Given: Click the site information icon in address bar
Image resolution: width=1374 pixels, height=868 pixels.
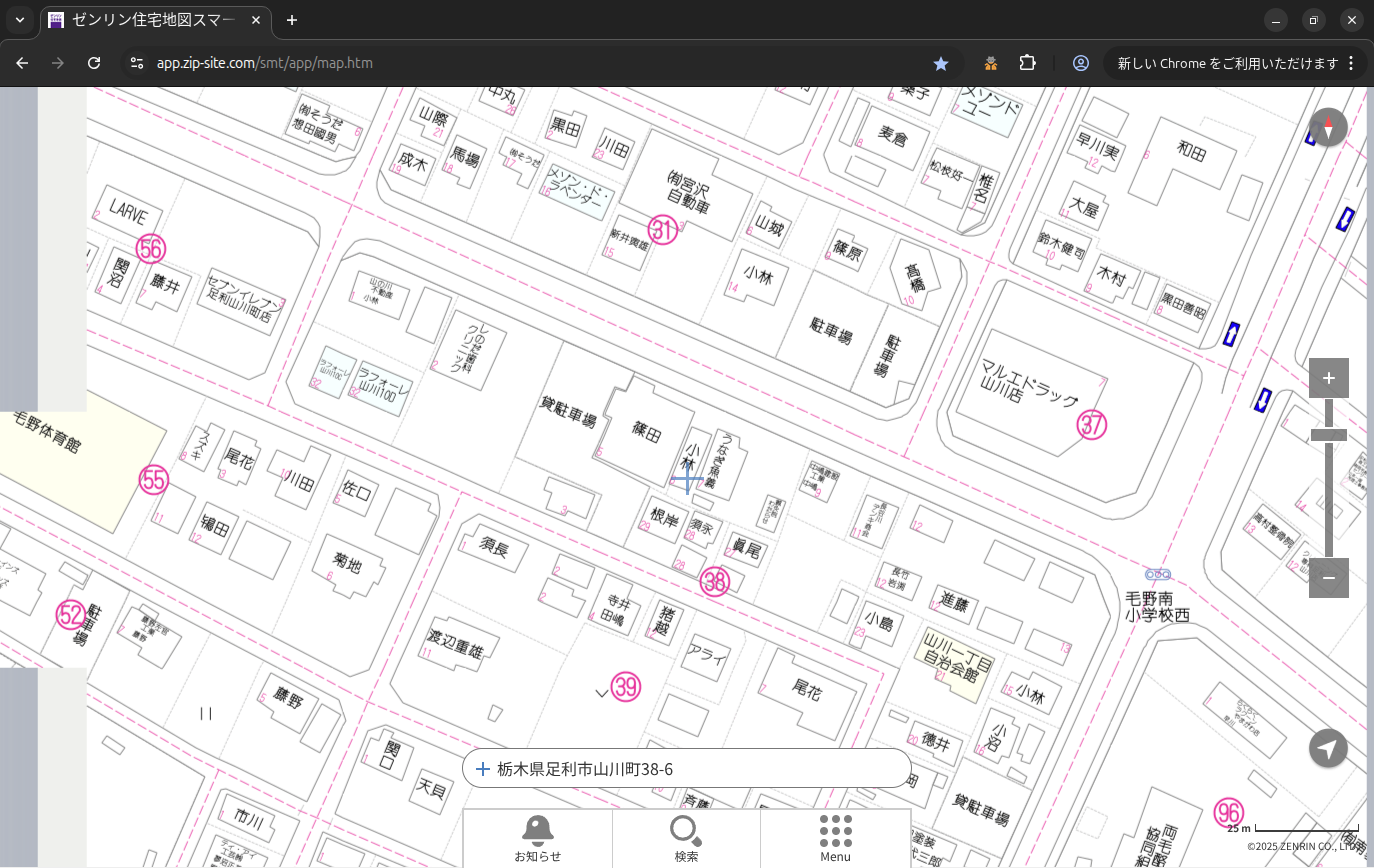Looking at the screenshot, I should [x=138, y=63].
